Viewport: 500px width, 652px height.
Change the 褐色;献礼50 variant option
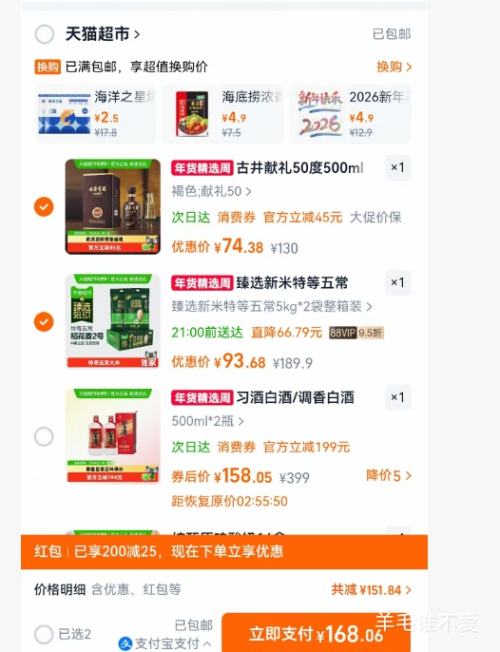(211, 192)
